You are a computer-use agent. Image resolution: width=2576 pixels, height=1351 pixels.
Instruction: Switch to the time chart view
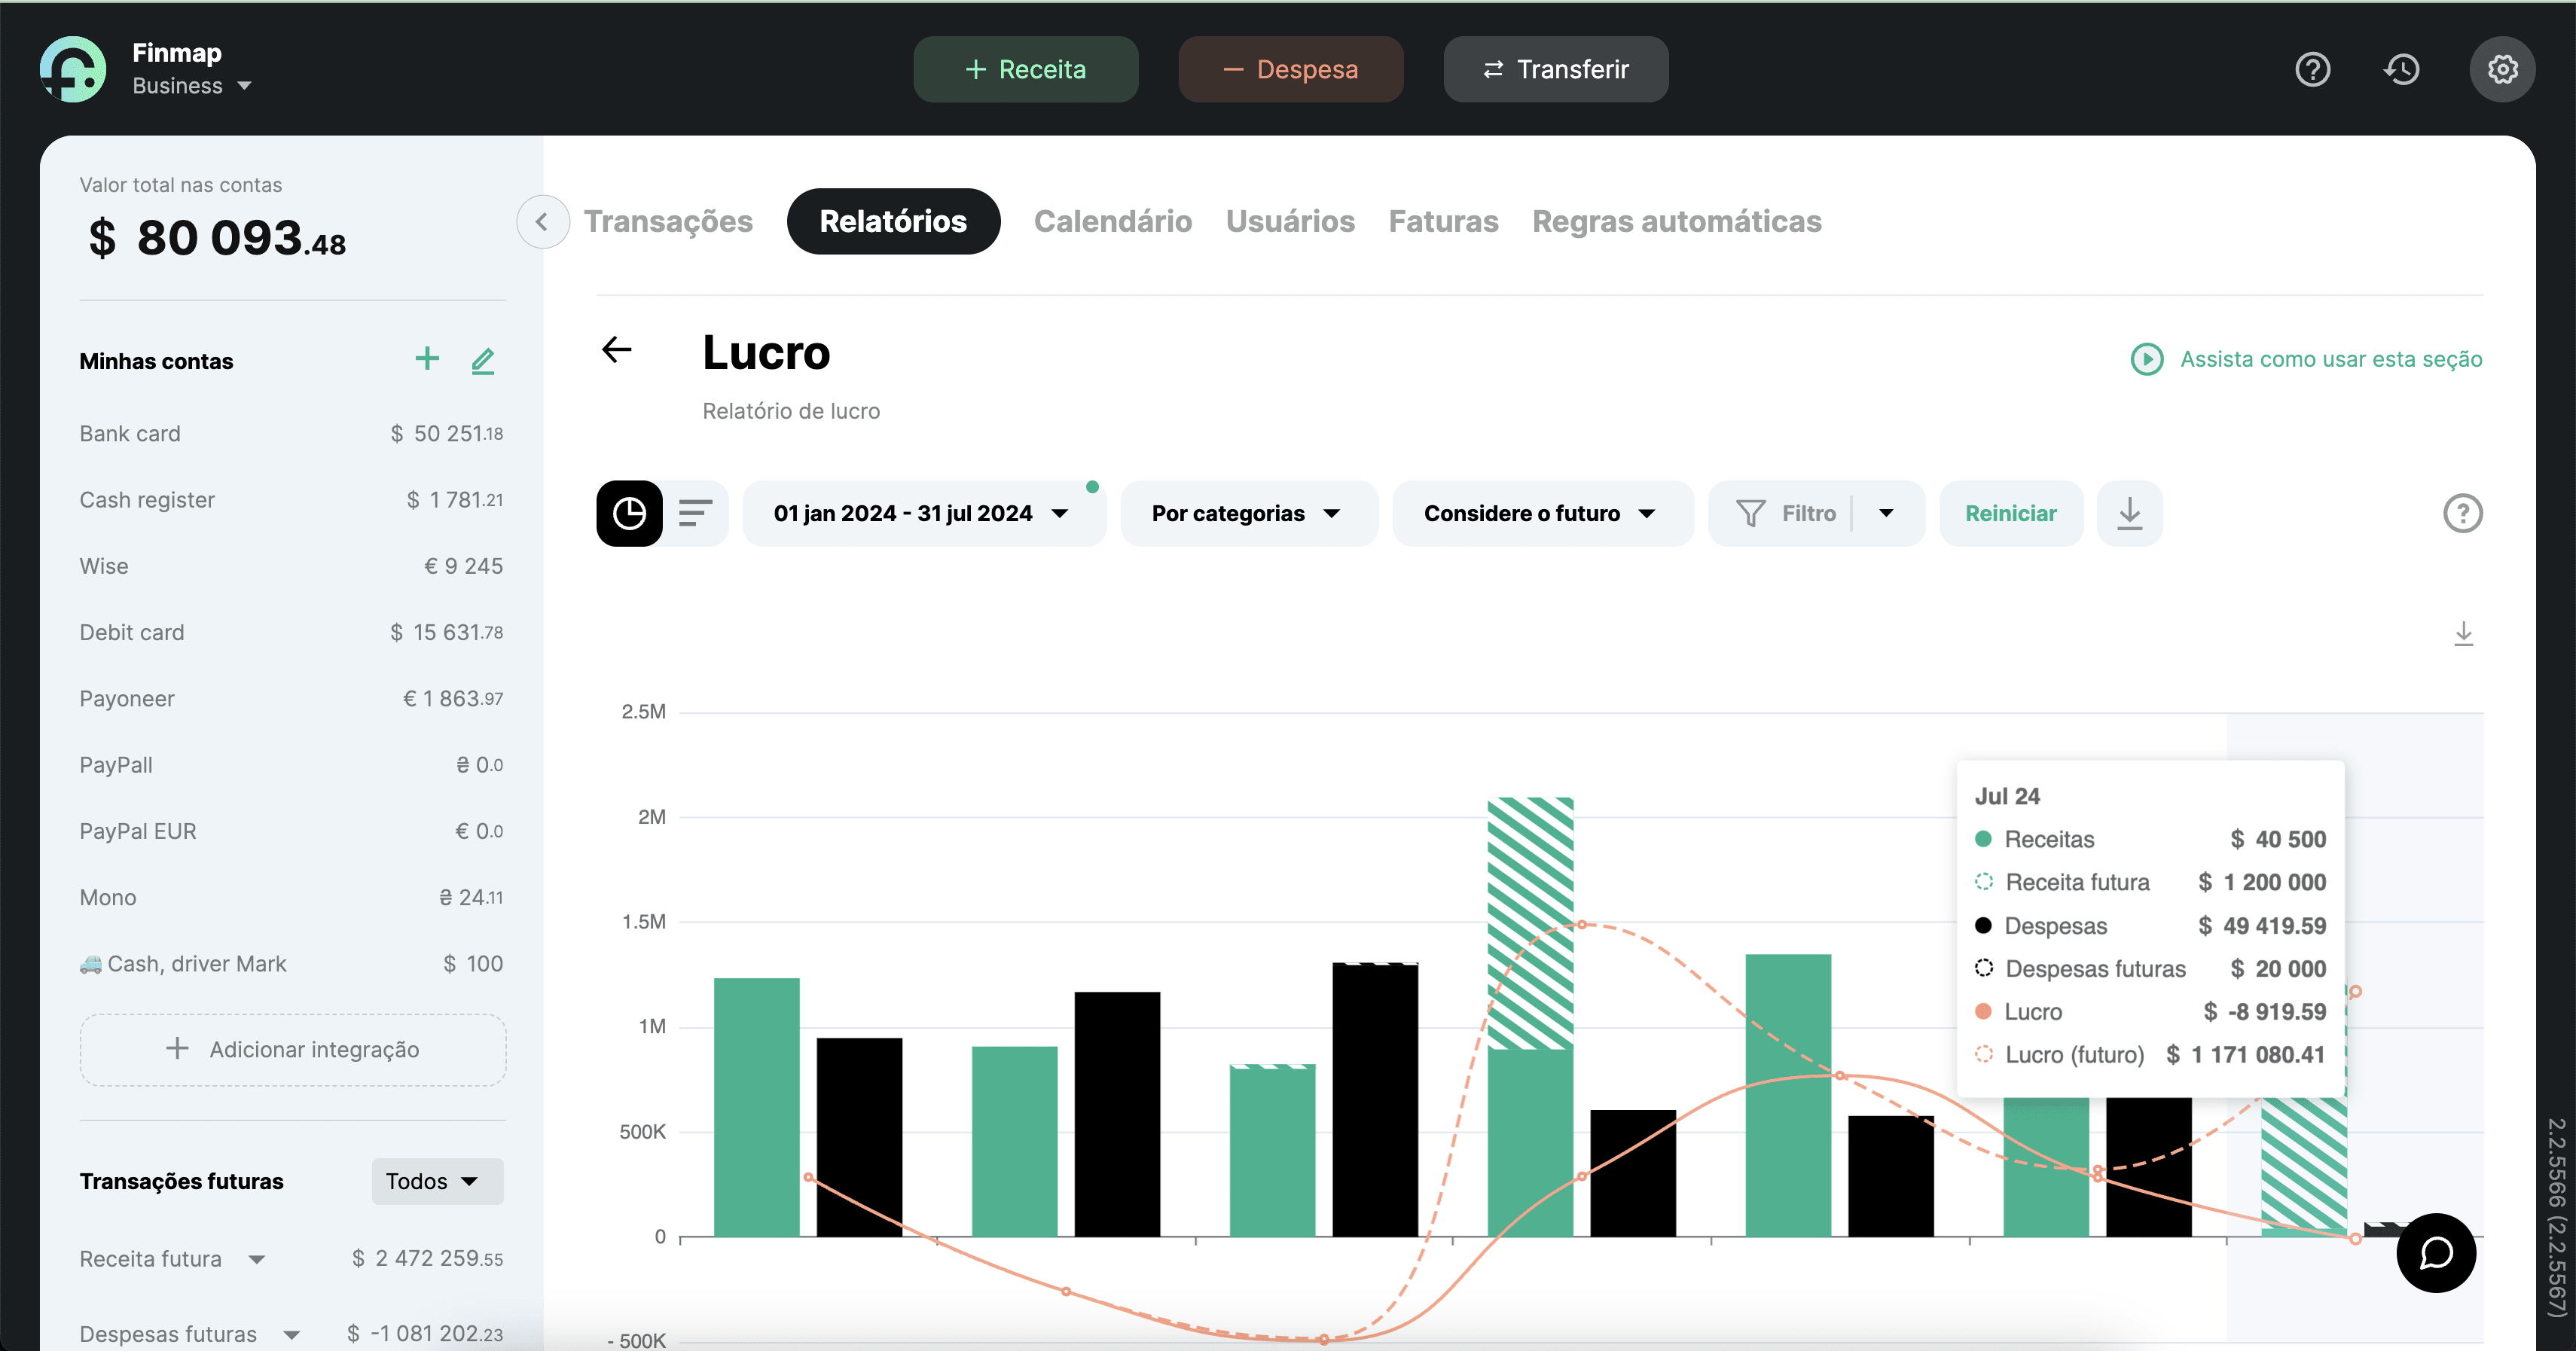point(629,513)
